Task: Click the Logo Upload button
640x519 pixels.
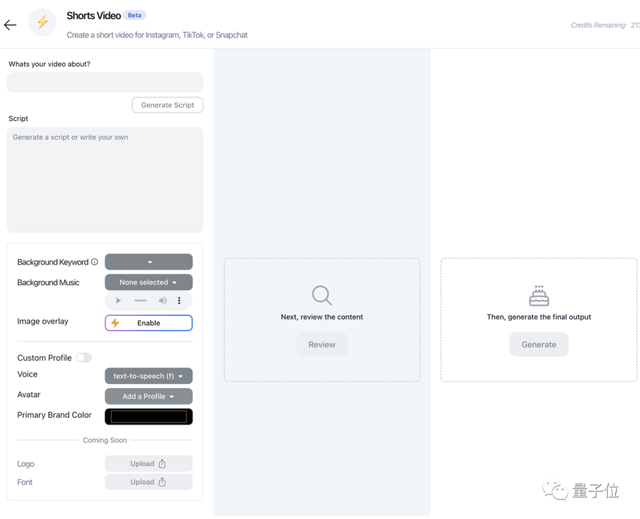Action: click(148, 463)
